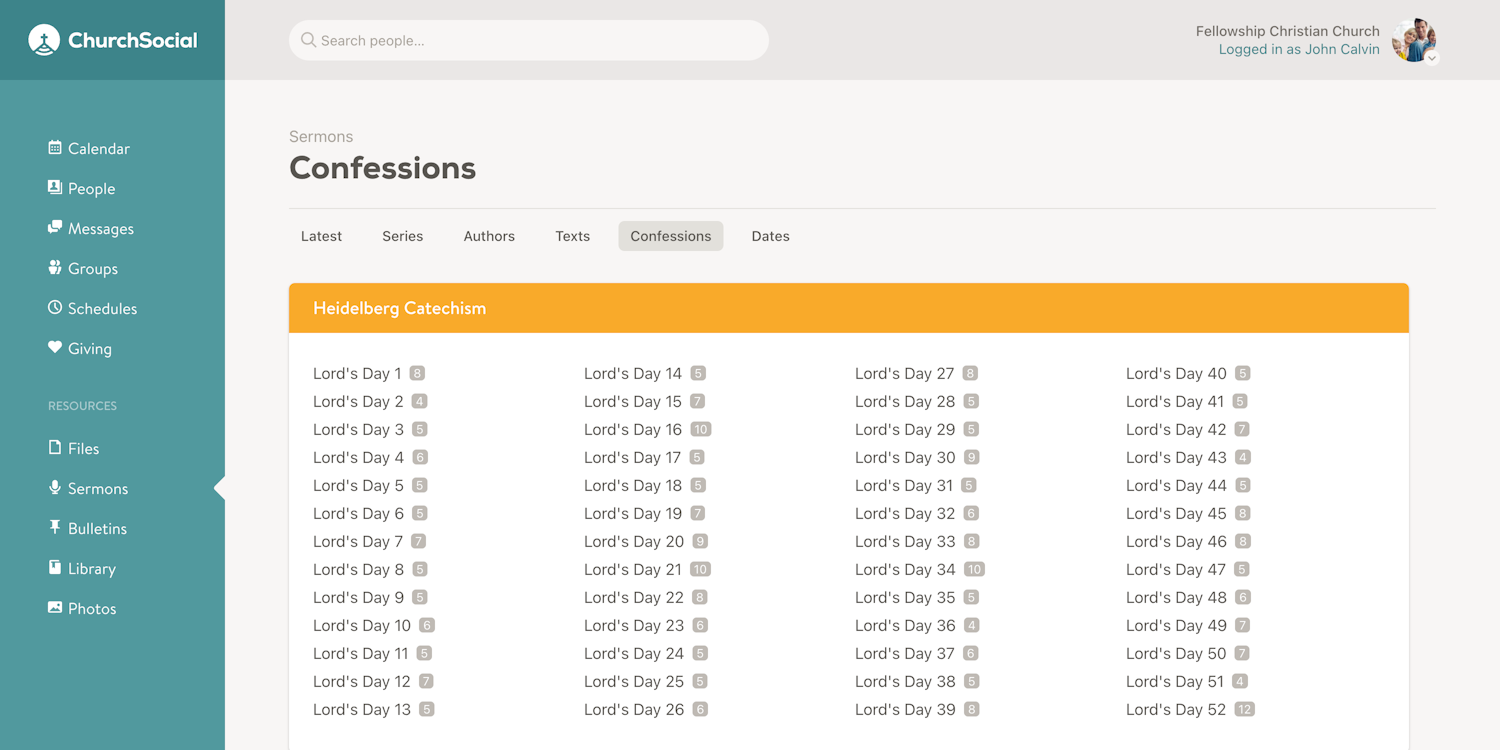Expand the account menu via the avatar chevron

(x=1432, y=57)
